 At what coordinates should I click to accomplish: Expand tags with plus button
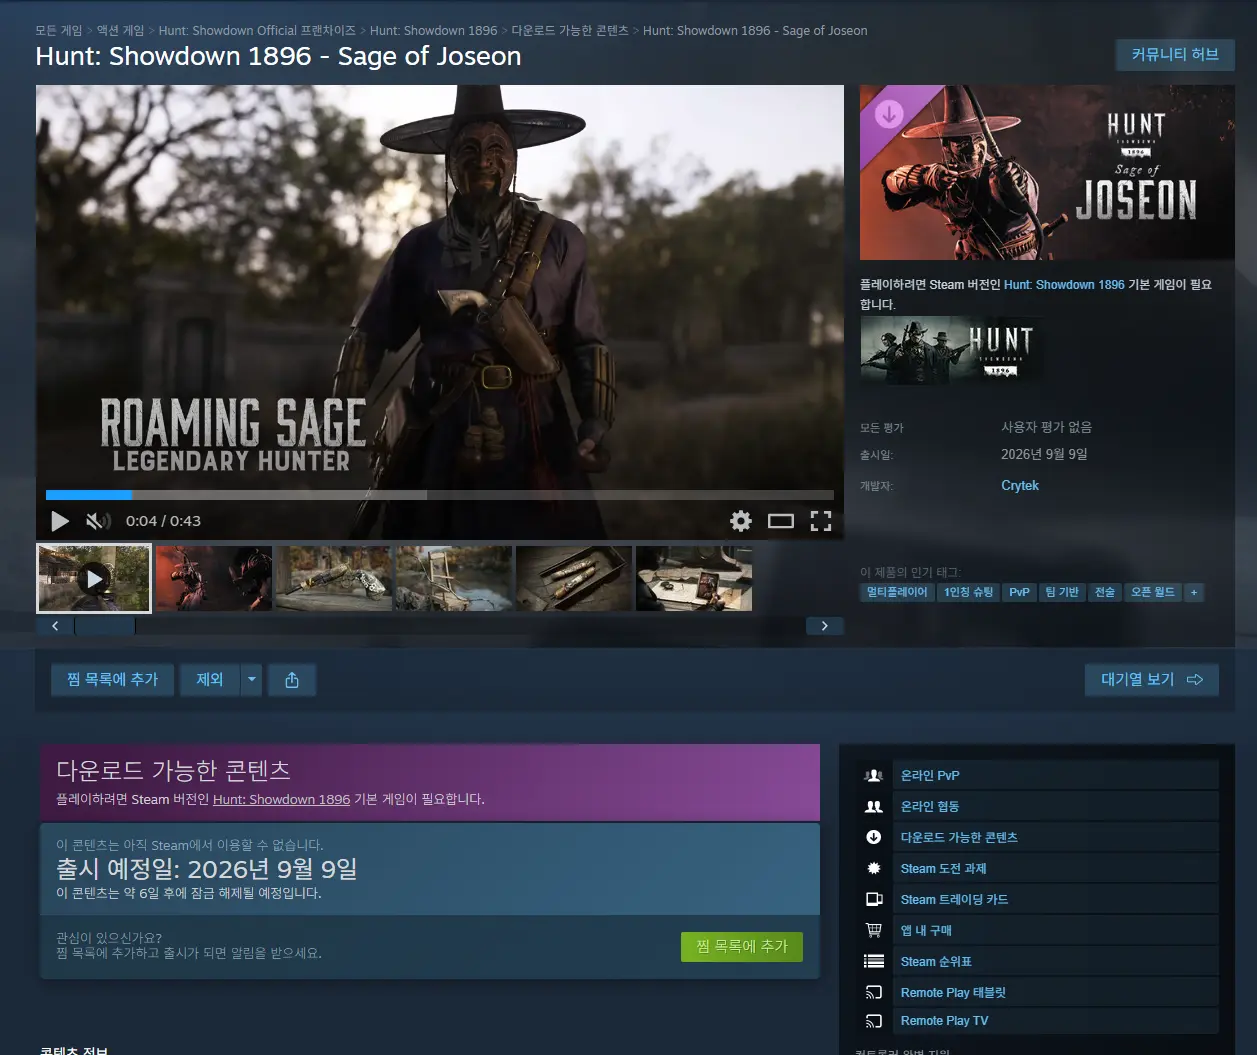[x=1193, y=592]
